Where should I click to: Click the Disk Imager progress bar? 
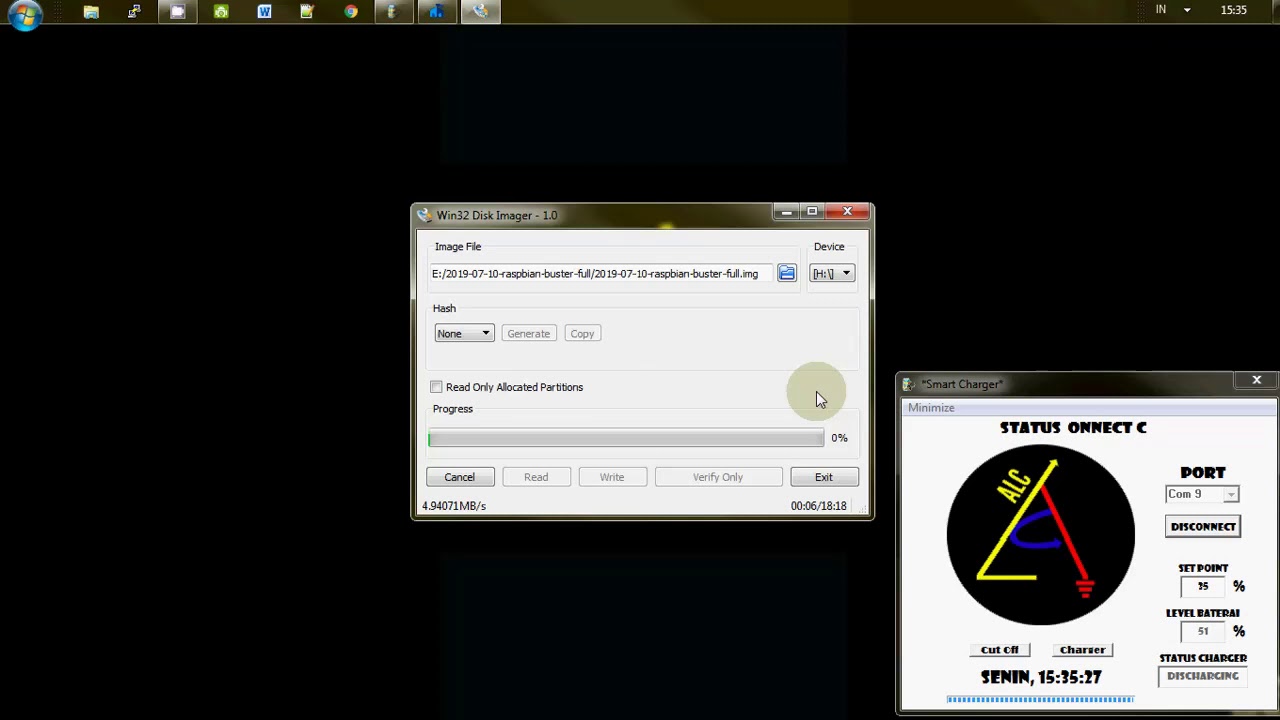click(x=626, y=438)
